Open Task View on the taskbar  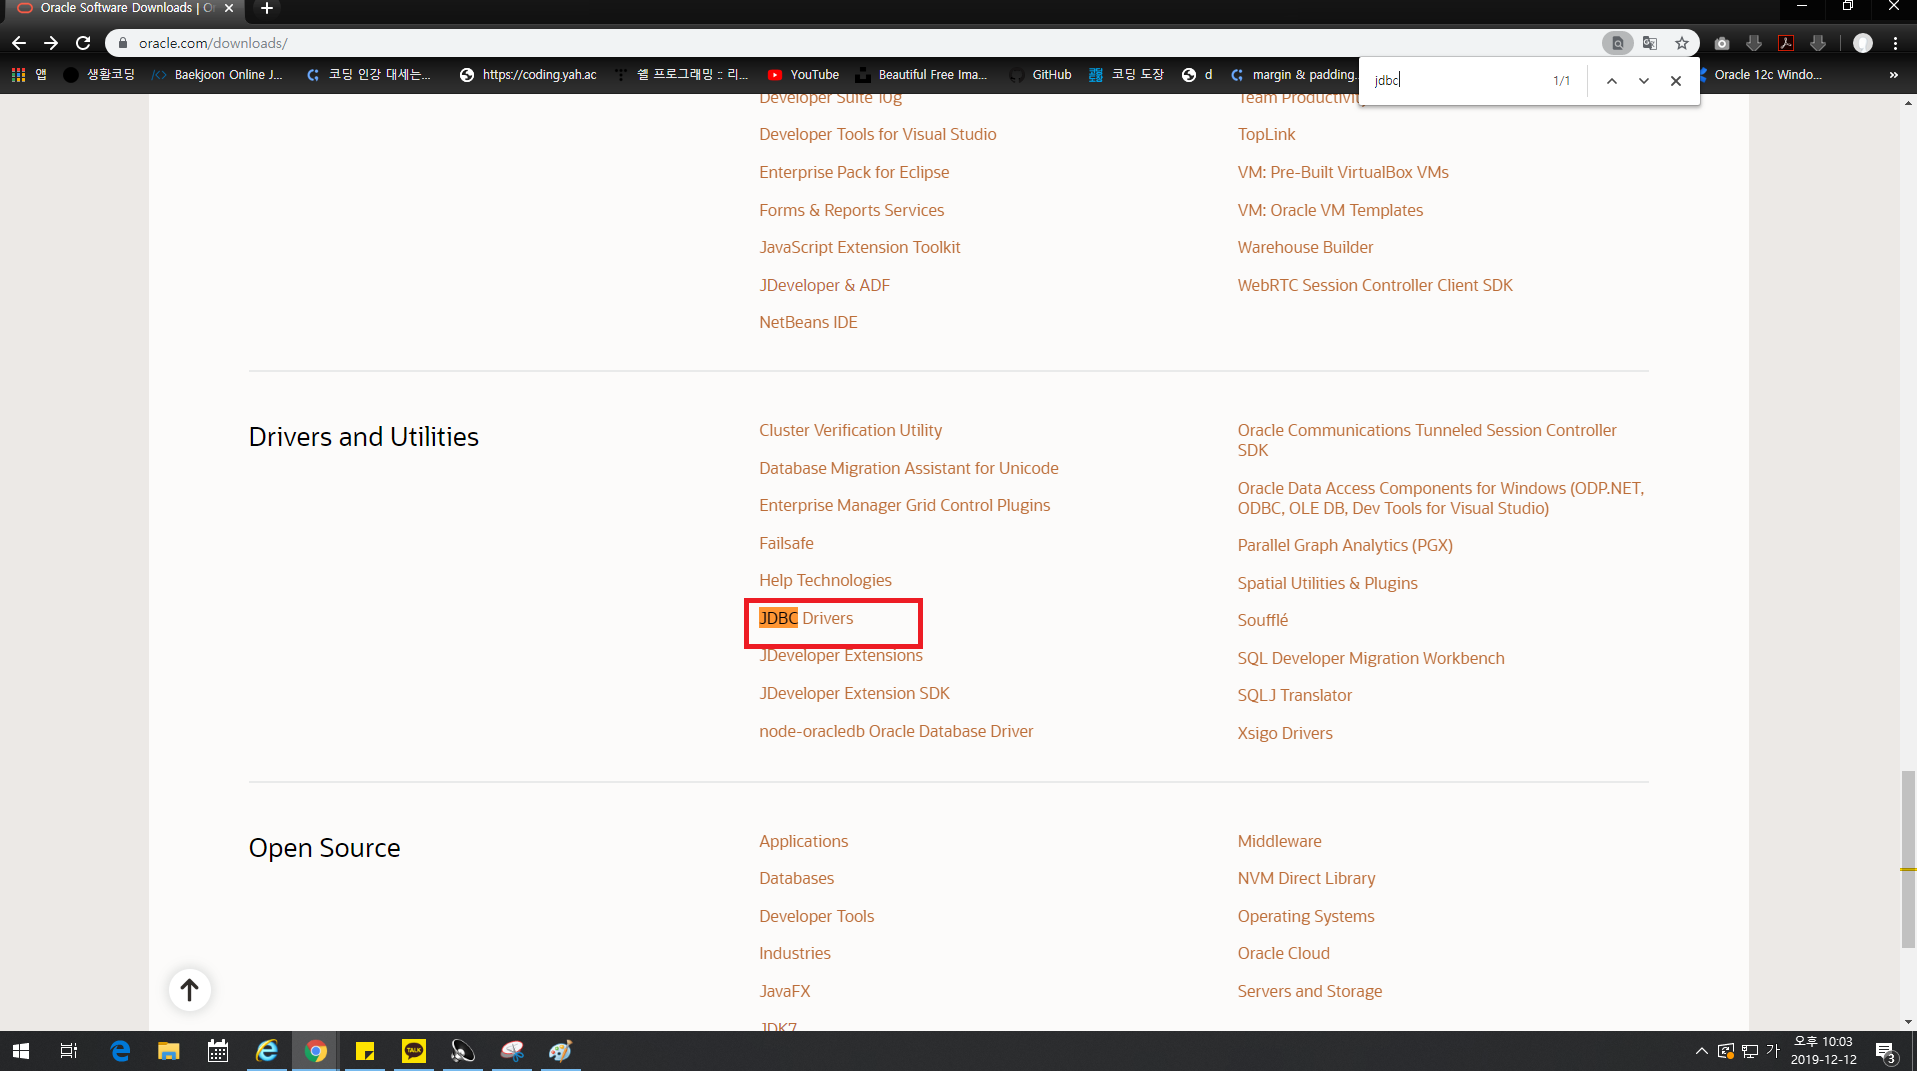tap(69, 1051)
